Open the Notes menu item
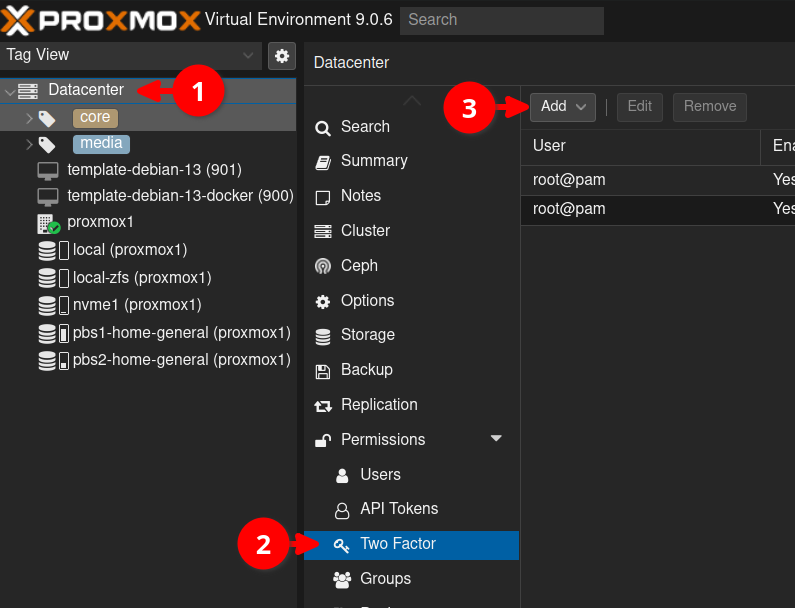Screen dimensions: 795x608 411,196
